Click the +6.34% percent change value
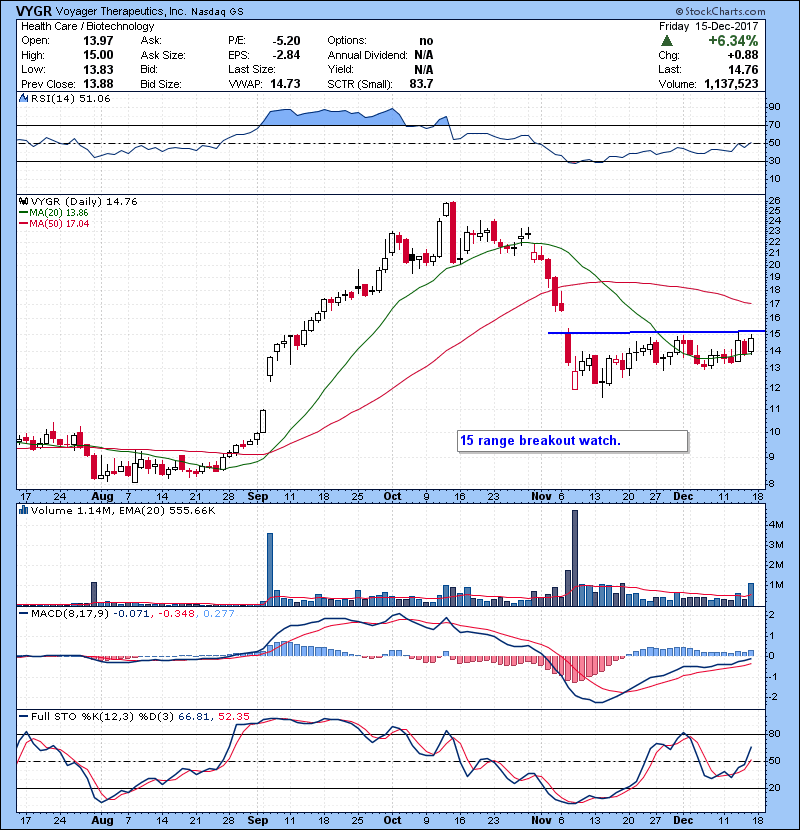The width and height of the screenshot is (800, 830). click(x=733, y=40)
